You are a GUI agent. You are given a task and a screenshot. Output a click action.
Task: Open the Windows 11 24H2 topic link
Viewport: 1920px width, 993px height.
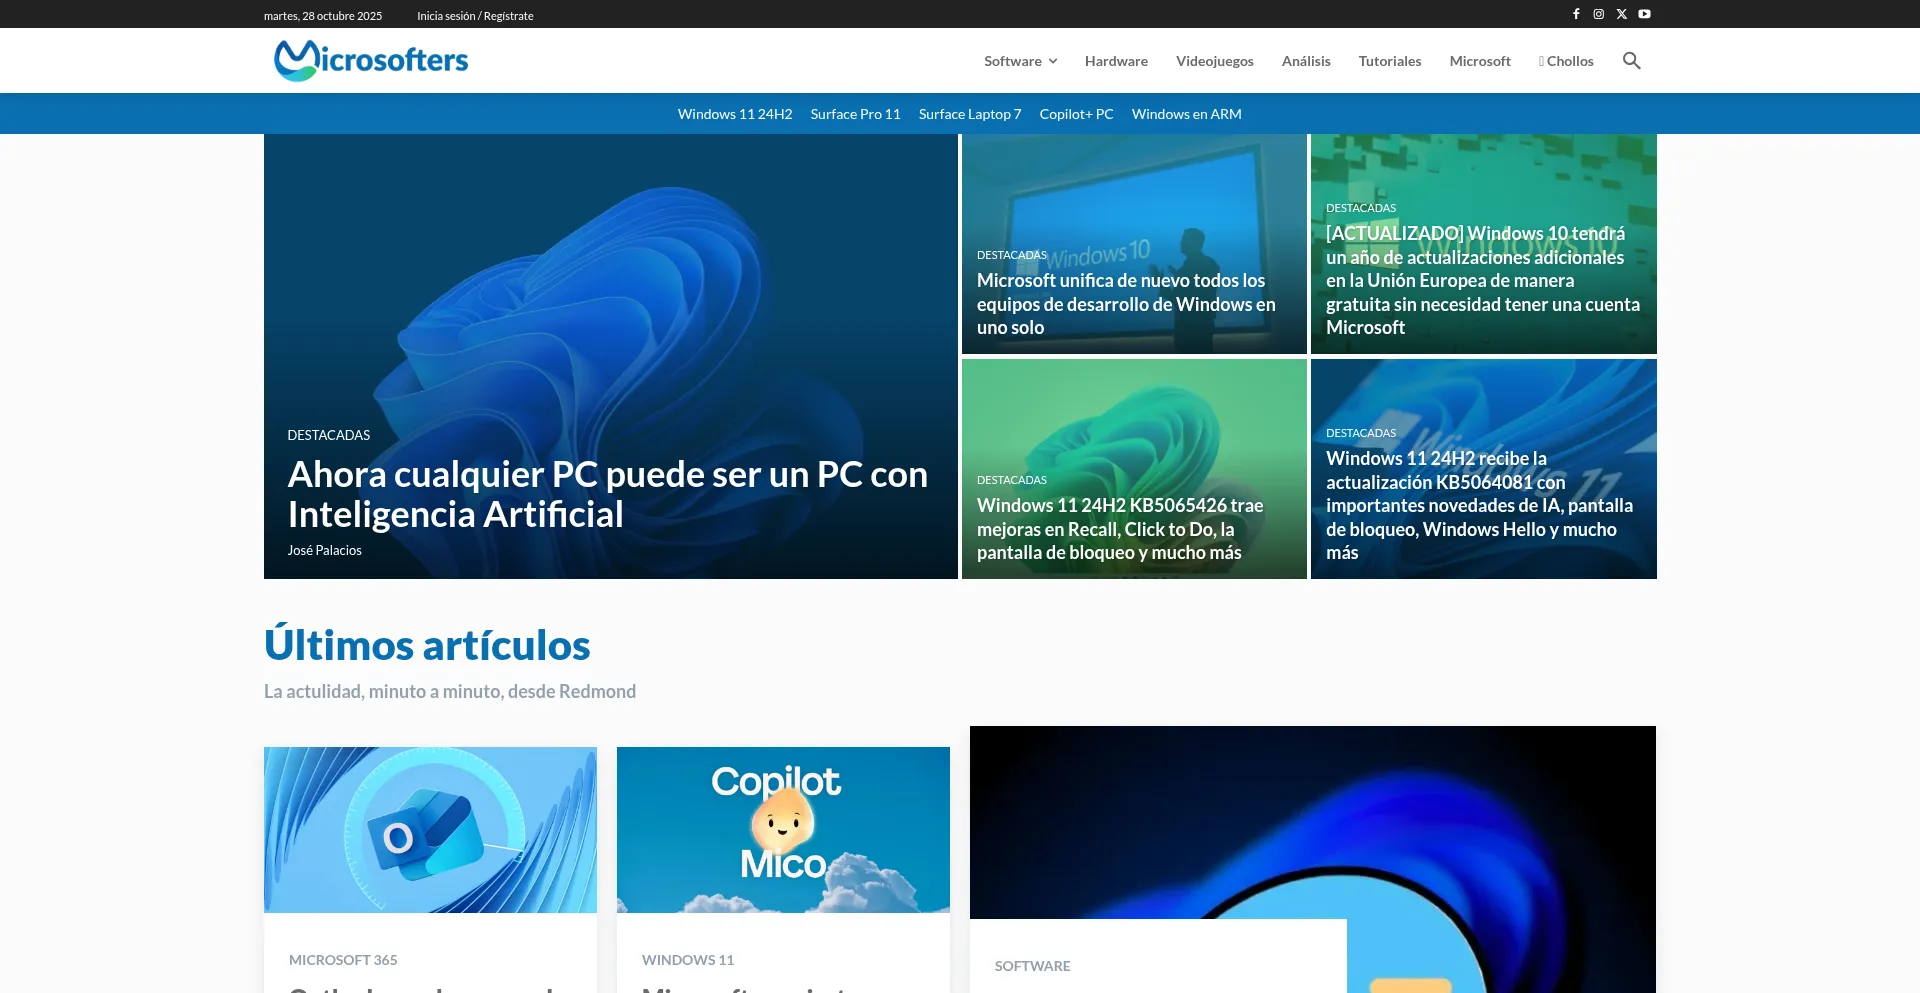[734, 114]
